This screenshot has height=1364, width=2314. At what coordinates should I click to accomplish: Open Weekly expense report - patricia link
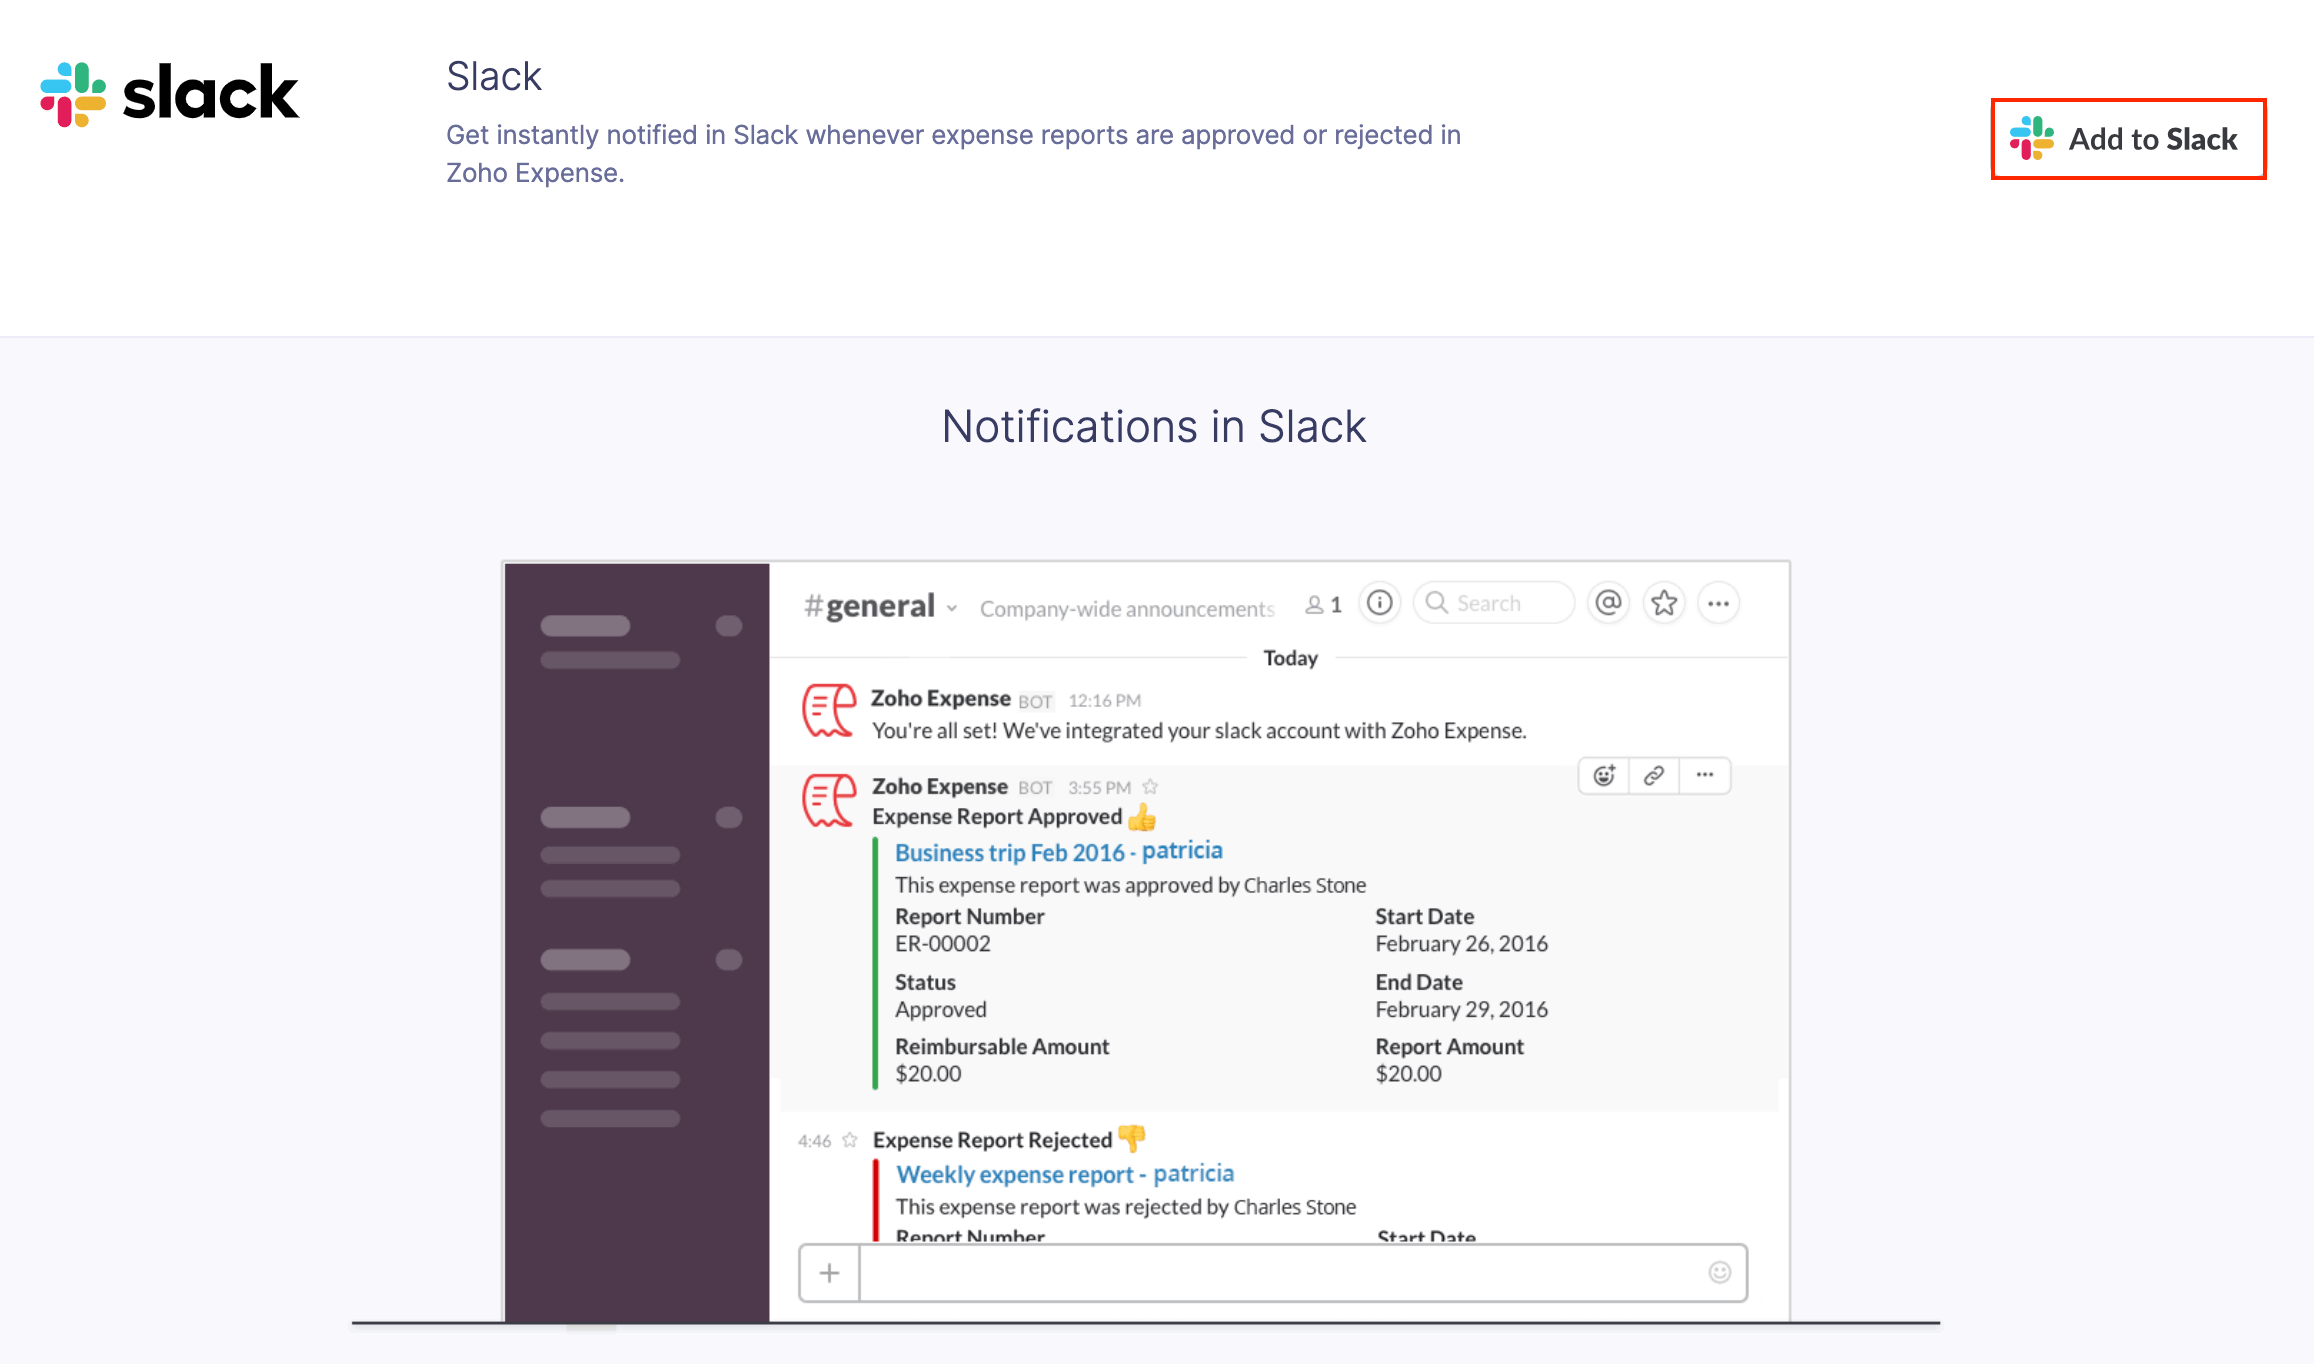pyautogui.click(x=1064, y=1174)
